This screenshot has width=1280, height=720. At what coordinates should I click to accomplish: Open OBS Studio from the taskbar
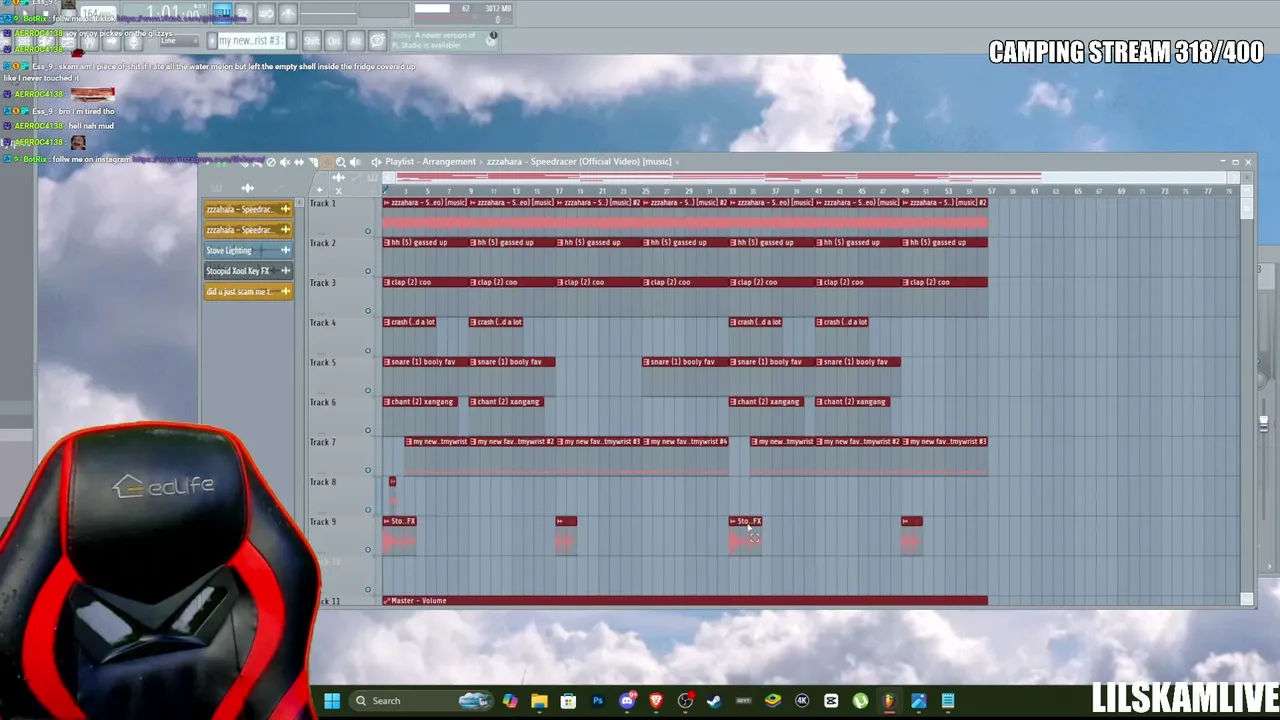point(685,701)
